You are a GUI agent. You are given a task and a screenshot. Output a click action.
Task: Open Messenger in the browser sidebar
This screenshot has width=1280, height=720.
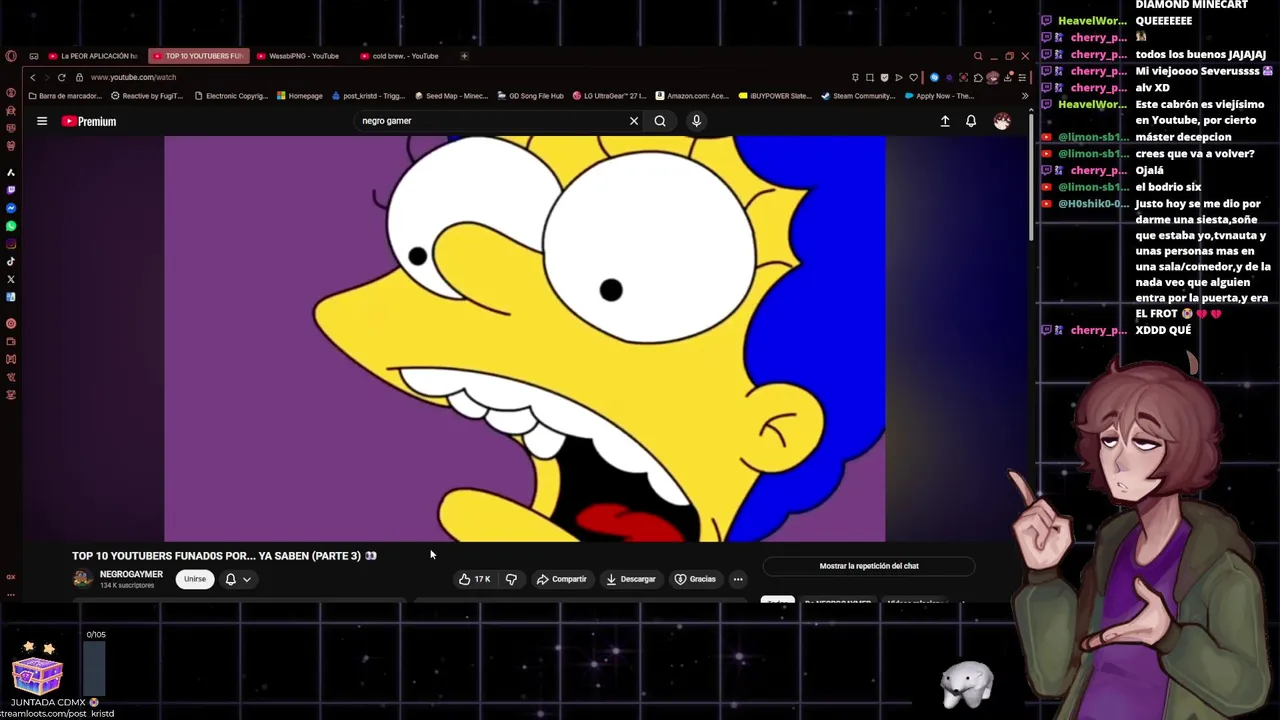point(11,208)
